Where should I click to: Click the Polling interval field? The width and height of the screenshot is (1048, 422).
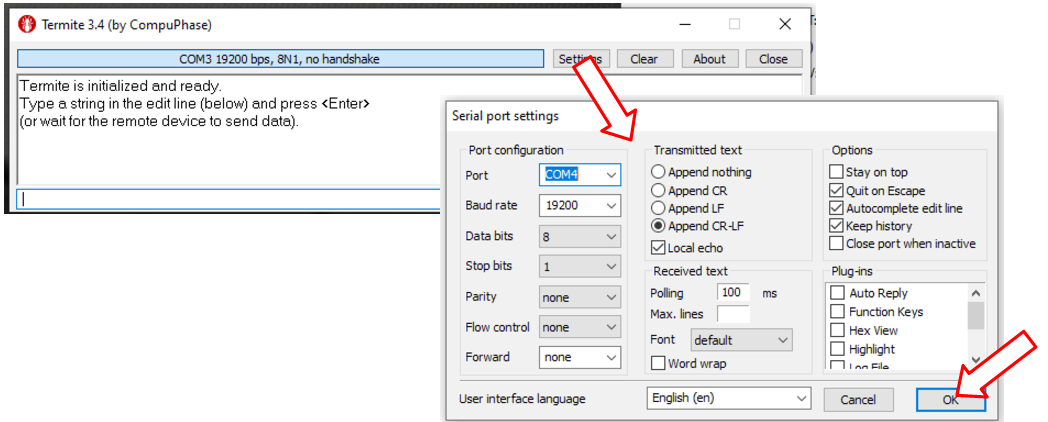[733, 293]
